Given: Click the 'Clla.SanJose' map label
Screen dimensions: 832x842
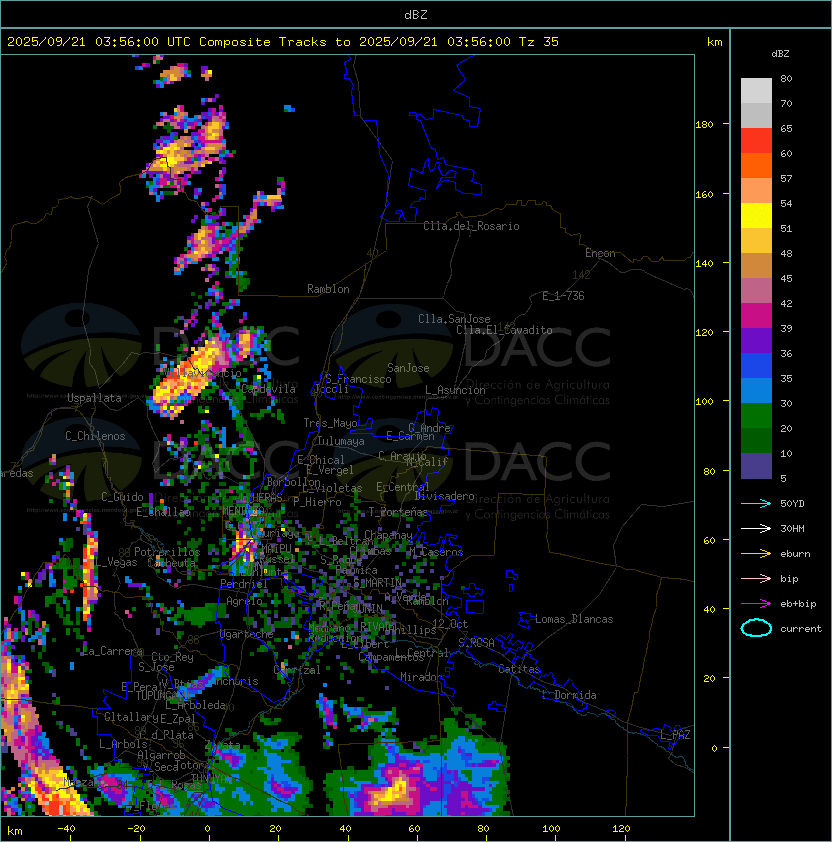Looking at the screenshot, I should [x=454, y=319].
